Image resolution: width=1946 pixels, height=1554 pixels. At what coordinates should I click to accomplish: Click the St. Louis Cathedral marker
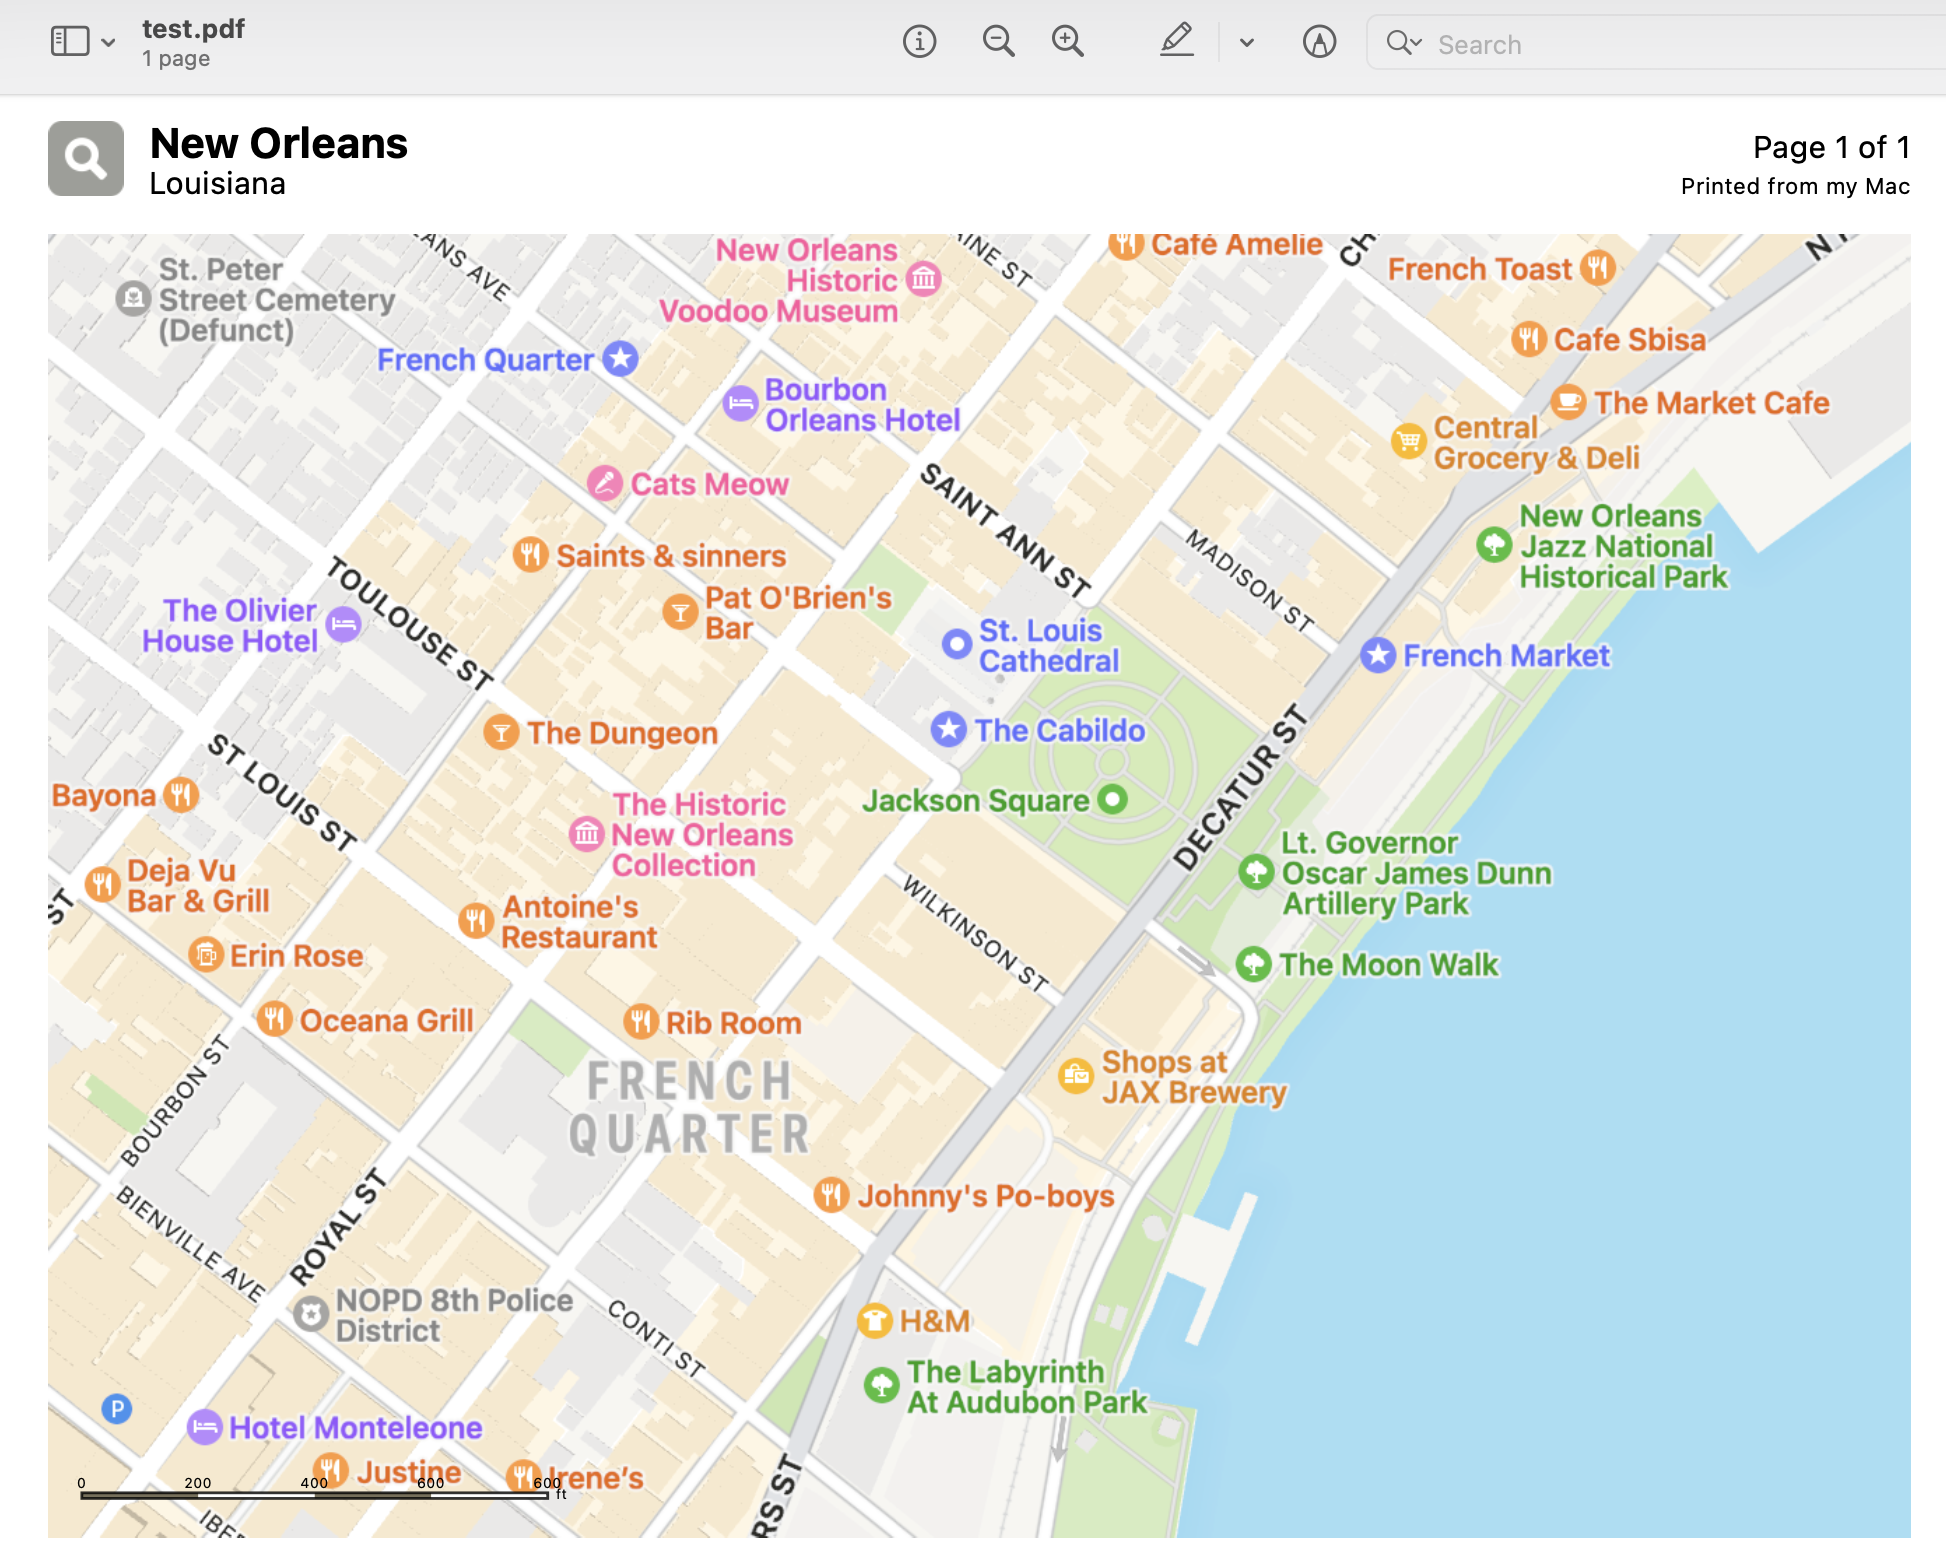(956, 644)
